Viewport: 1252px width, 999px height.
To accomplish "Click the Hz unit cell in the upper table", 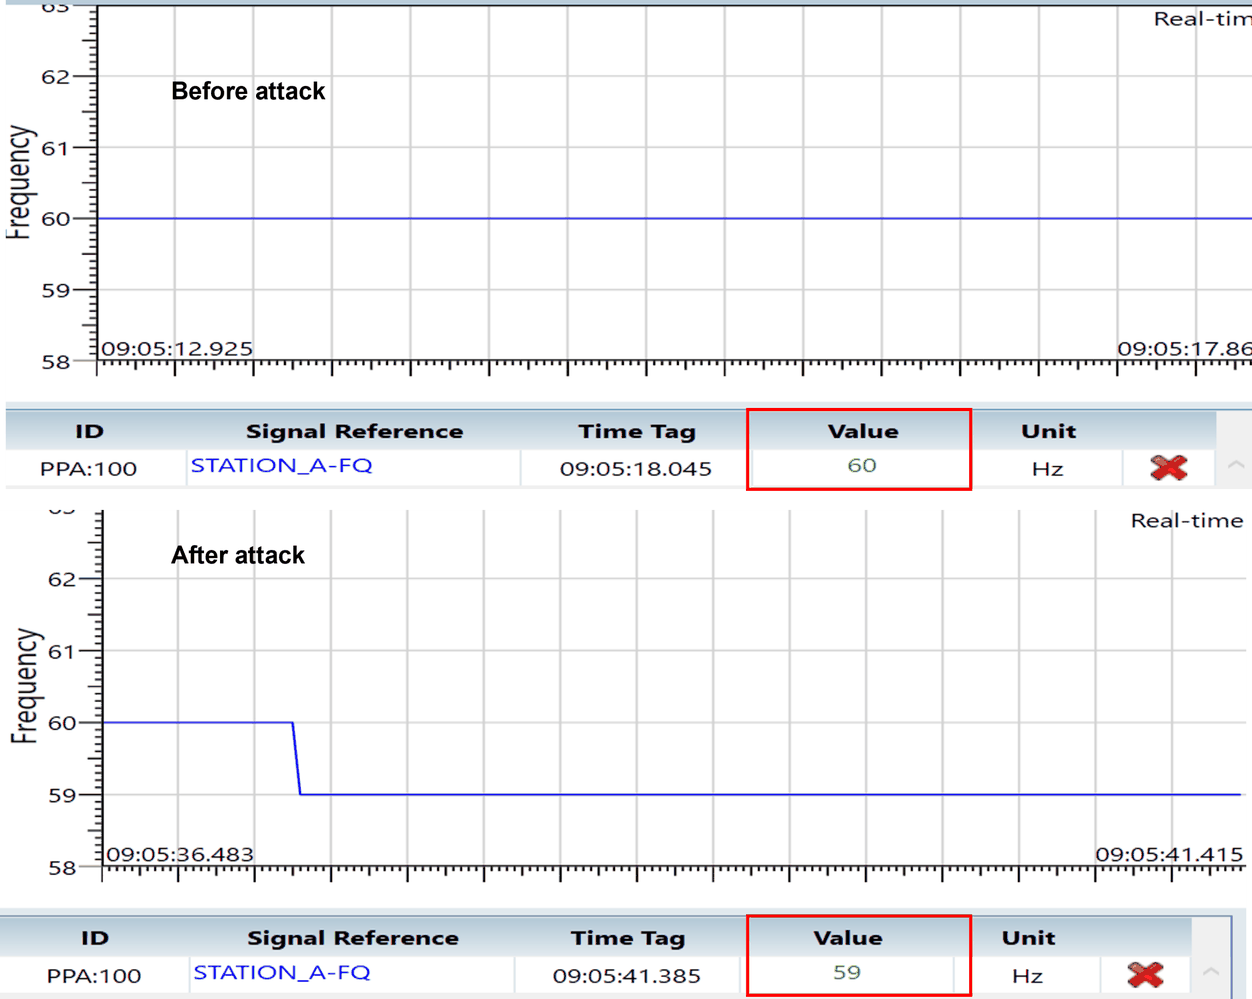I will click(1047, 469).
